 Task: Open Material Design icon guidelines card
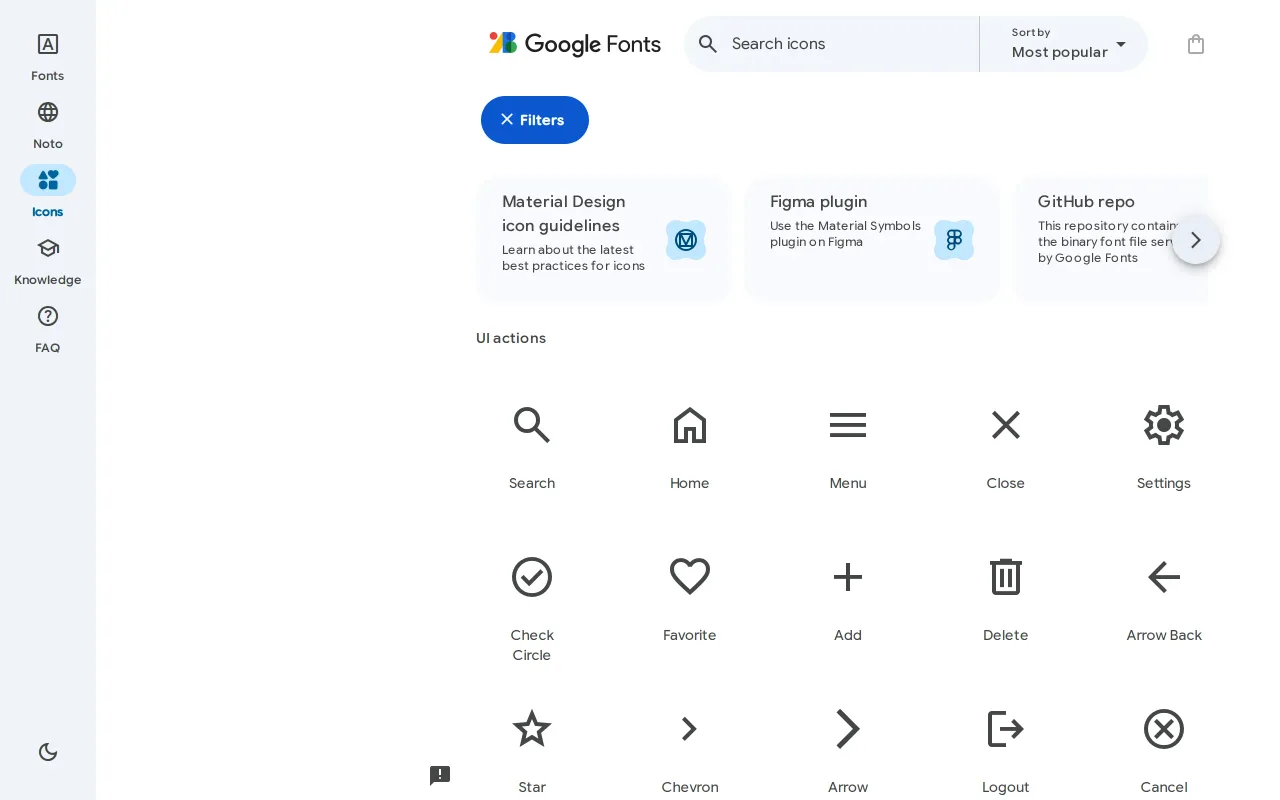pyautogui.click(x=604, y=240)
